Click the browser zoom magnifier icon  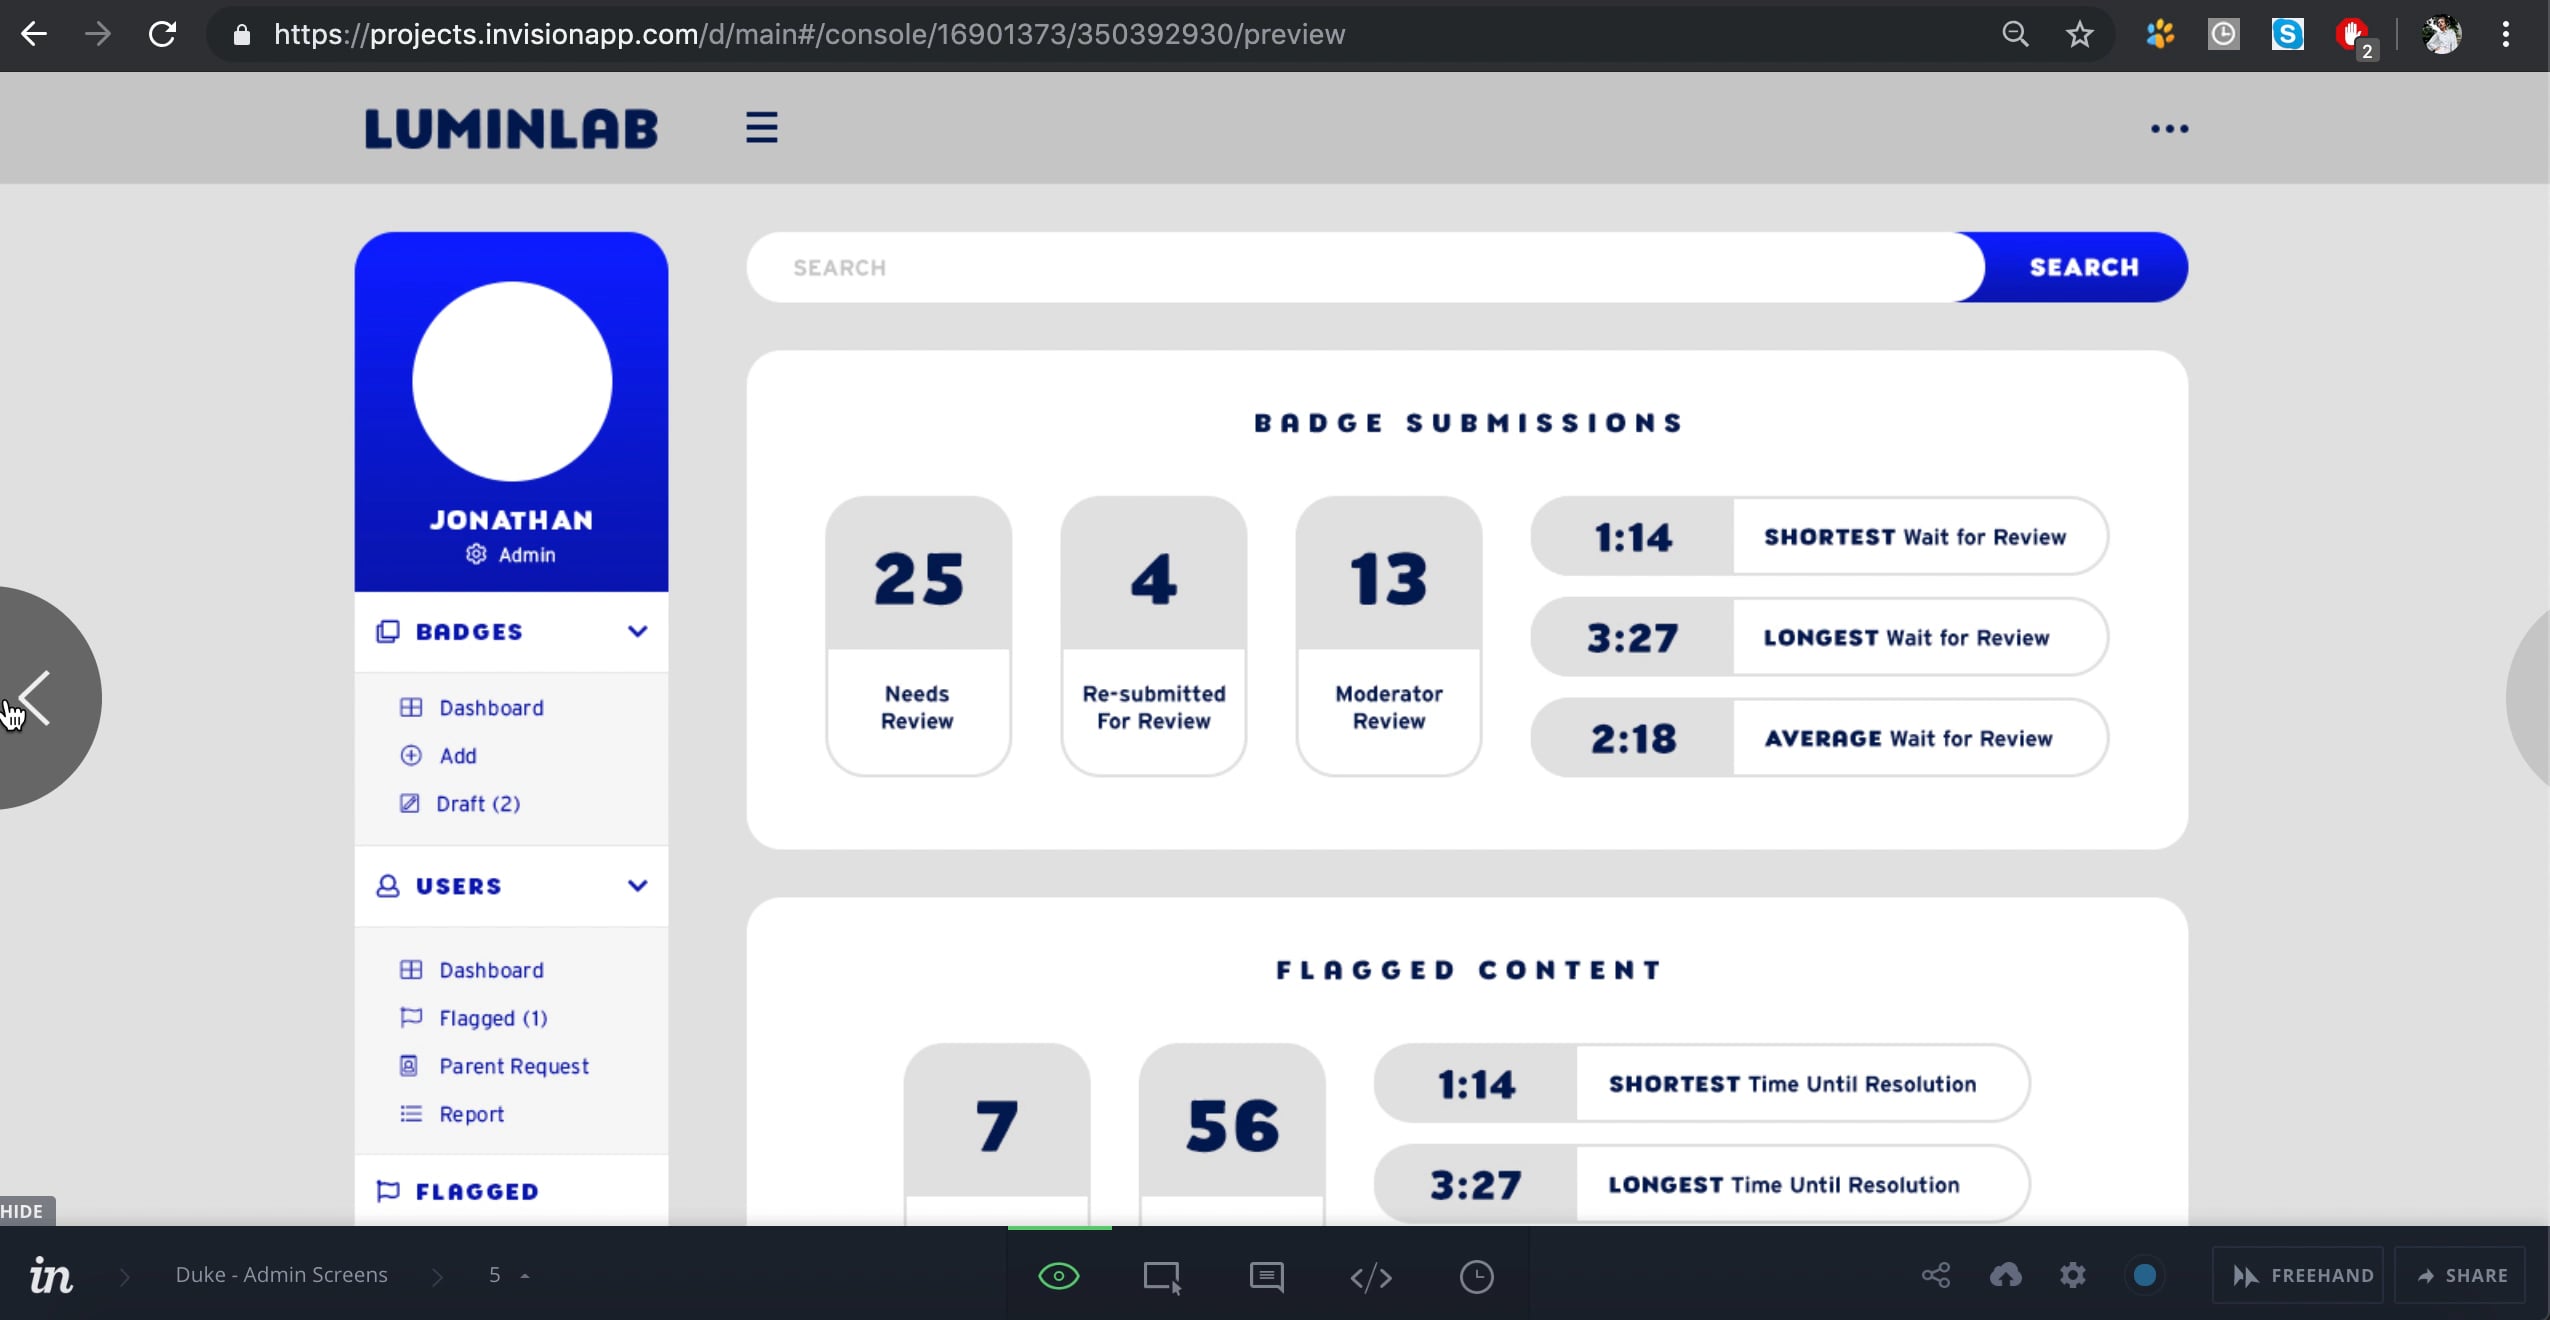click(2015, 35)
